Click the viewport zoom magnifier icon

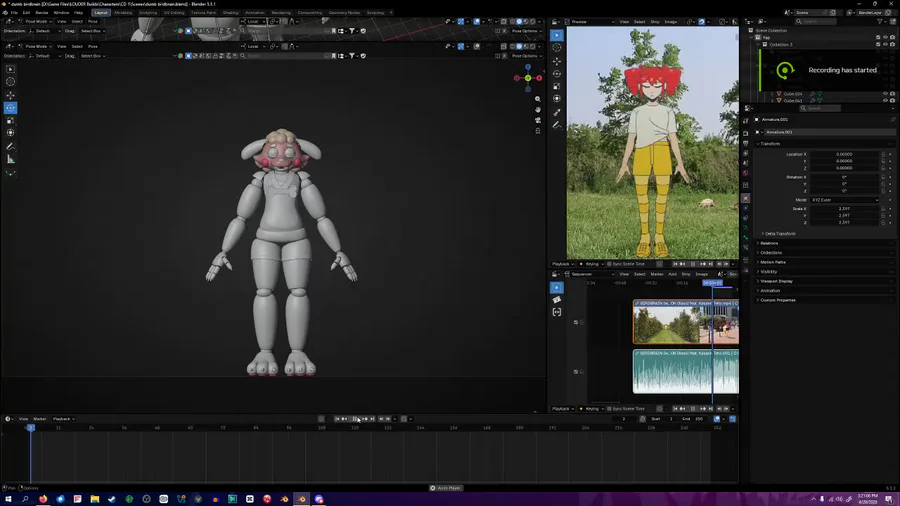pos(539,99)
